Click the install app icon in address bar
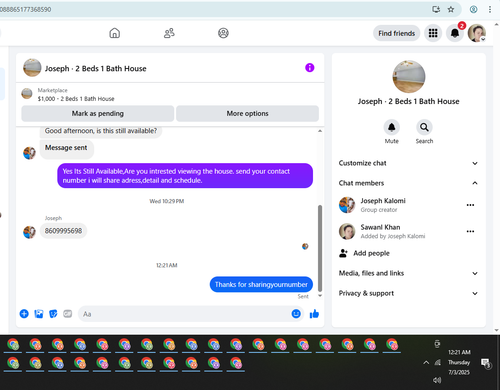 pyautogui.click(x=436, y=9)
